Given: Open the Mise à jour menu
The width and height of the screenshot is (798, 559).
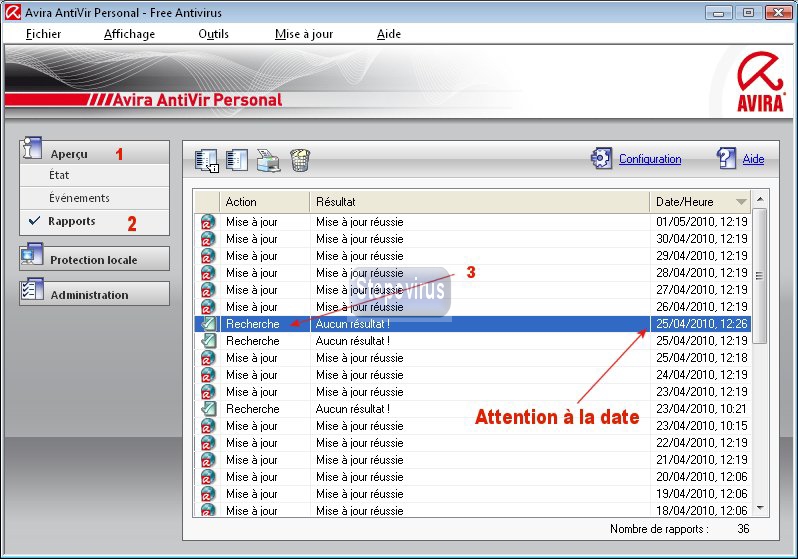Looking at the screenshot, I should point(304,34).
